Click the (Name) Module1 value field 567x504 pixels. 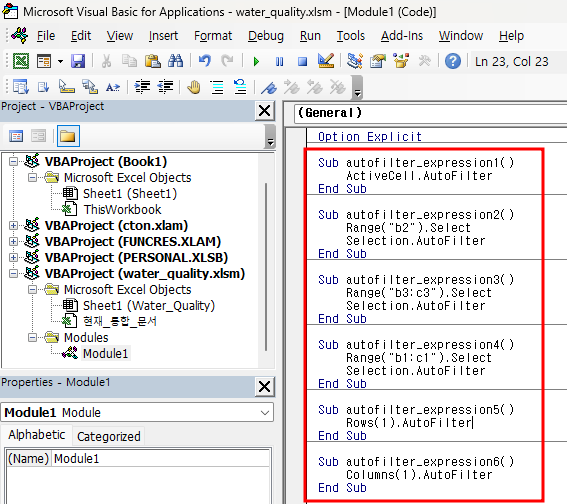coord(161,458)
